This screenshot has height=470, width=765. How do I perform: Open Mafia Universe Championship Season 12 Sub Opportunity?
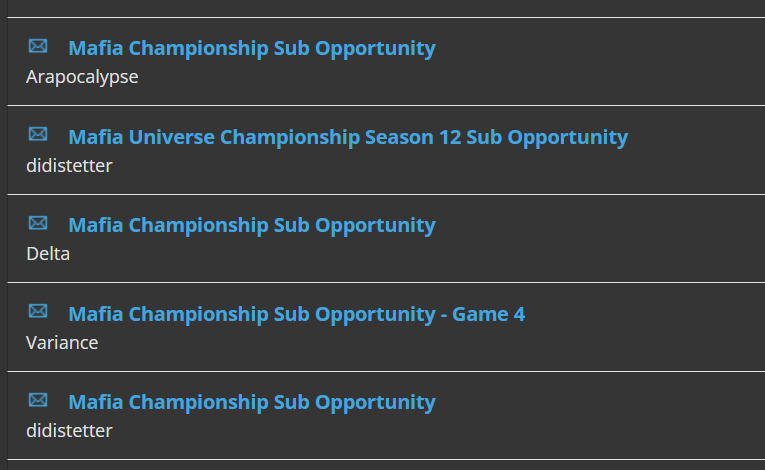(347, 137)
